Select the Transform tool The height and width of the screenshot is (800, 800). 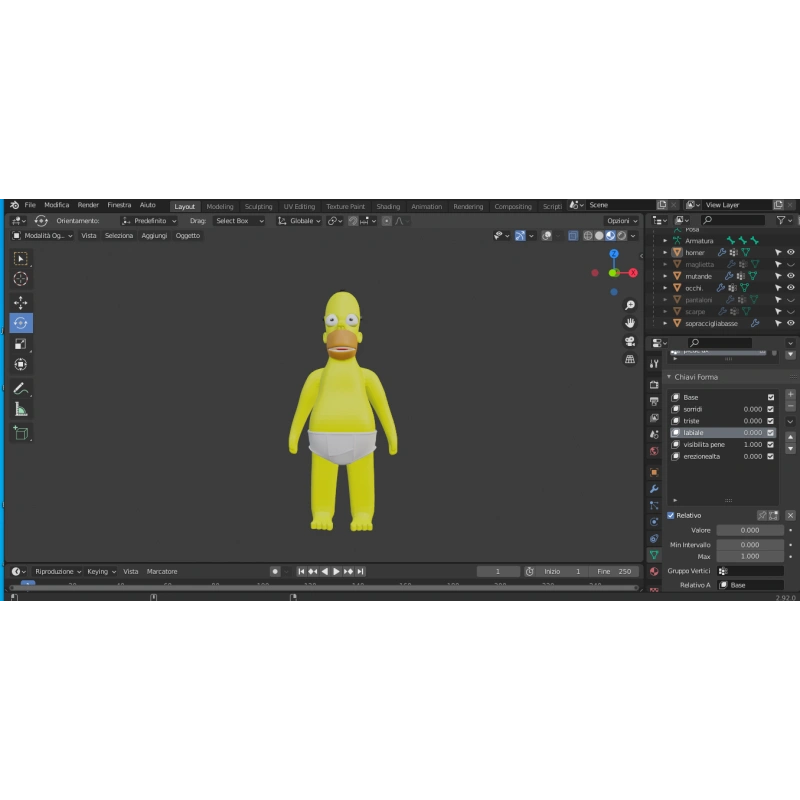point(20,364)
